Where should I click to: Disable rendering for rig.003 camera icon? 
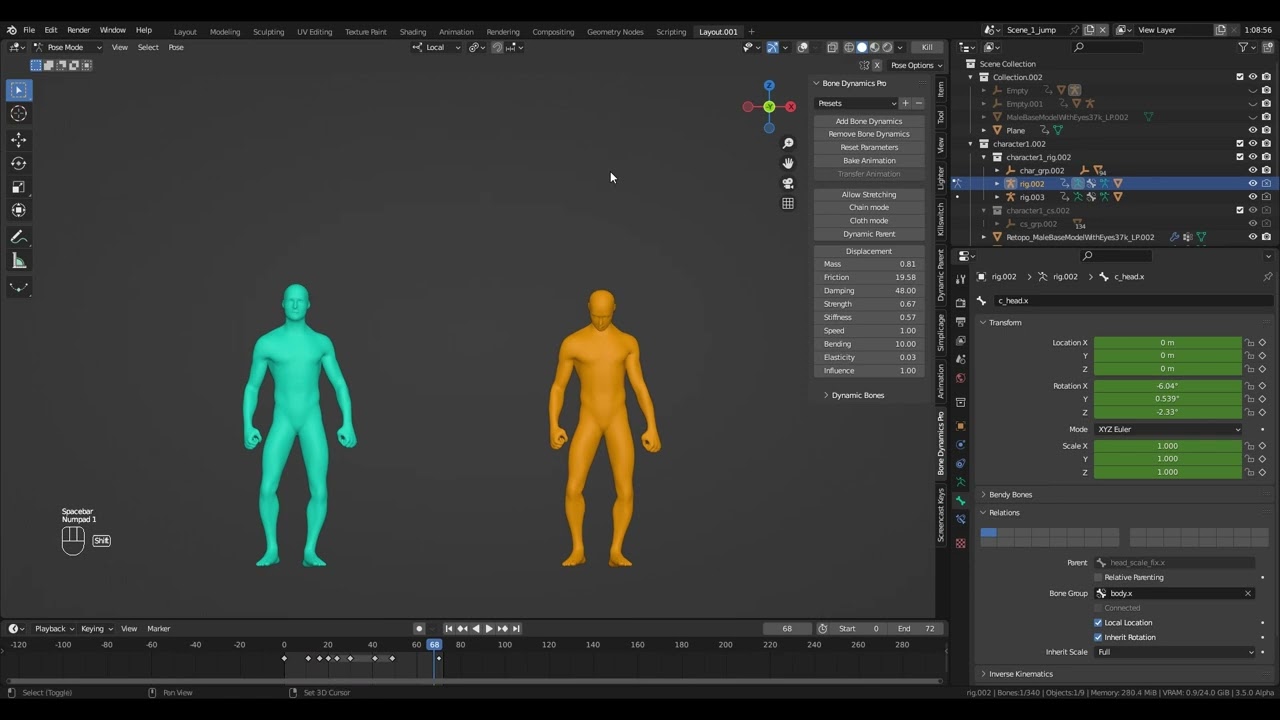pyautogui.click(x=1267, y=197)
